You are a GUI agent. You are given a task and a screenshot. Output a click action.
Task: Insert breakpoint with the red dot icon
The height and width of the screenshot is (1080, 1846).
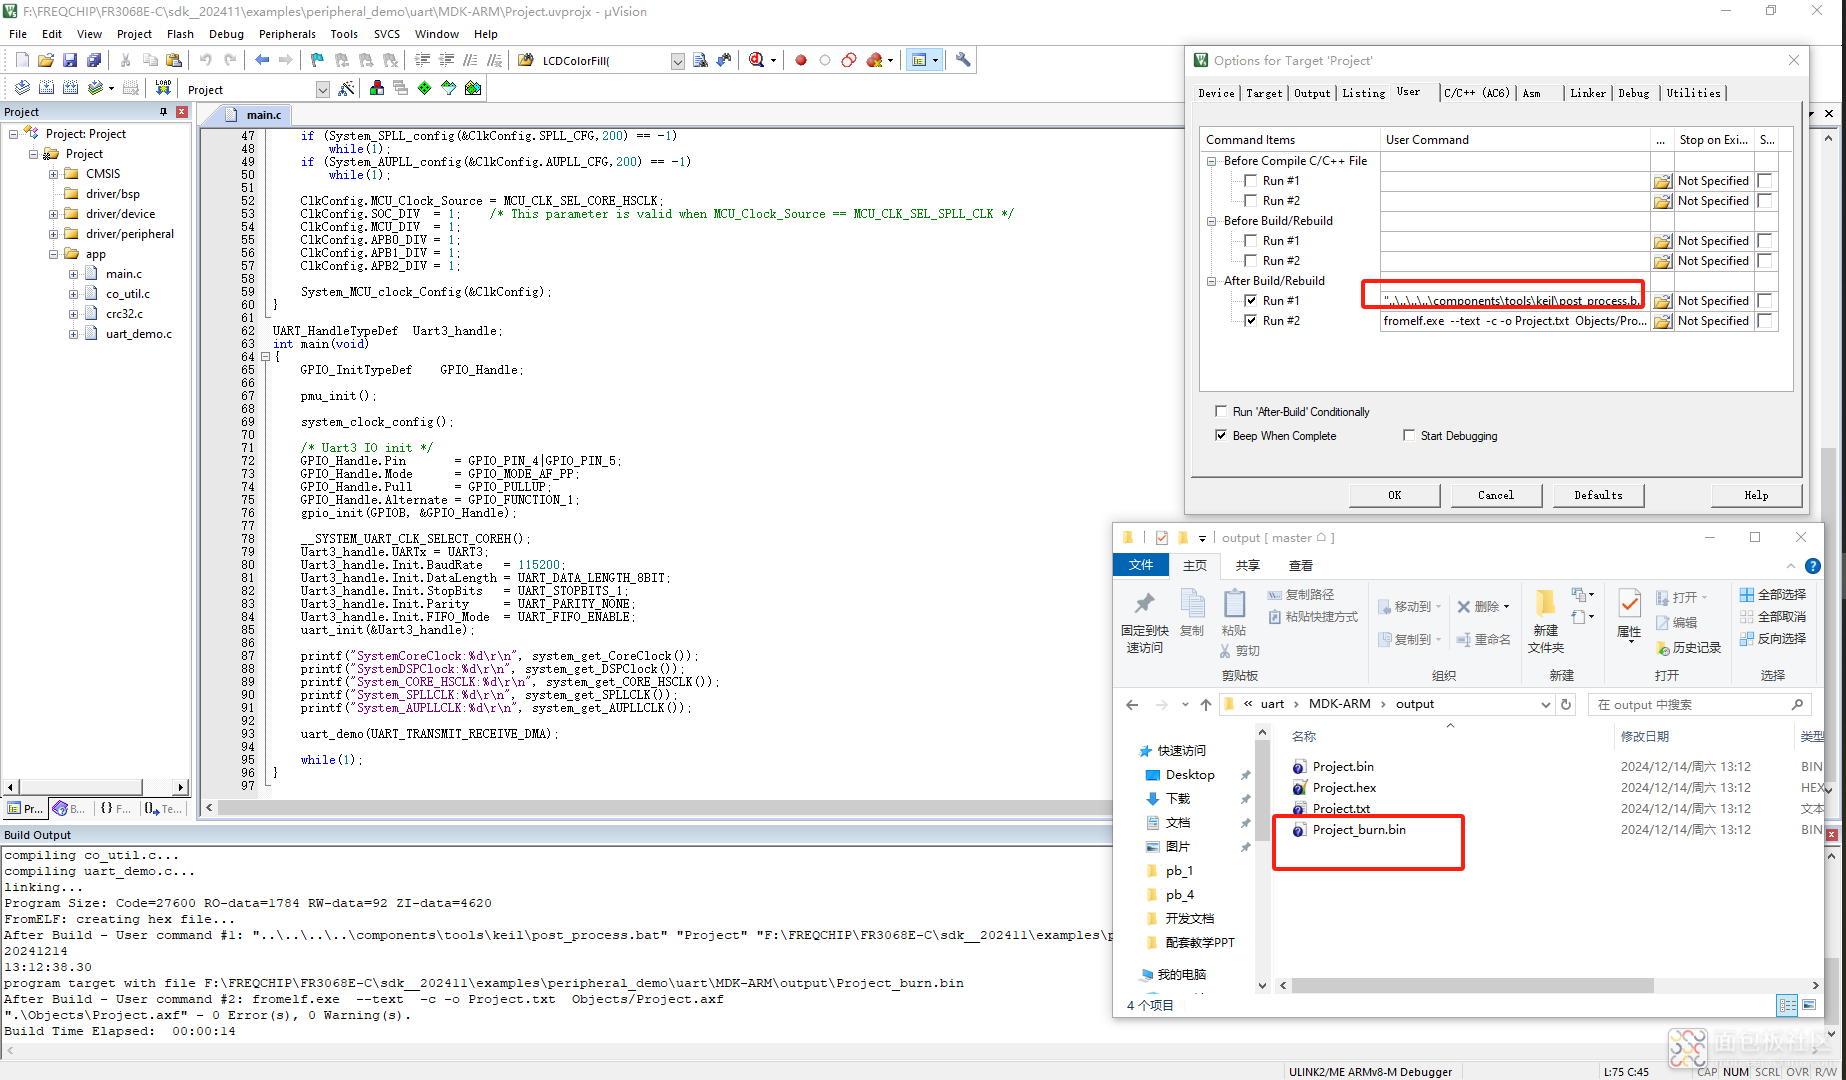pos(801,60)
